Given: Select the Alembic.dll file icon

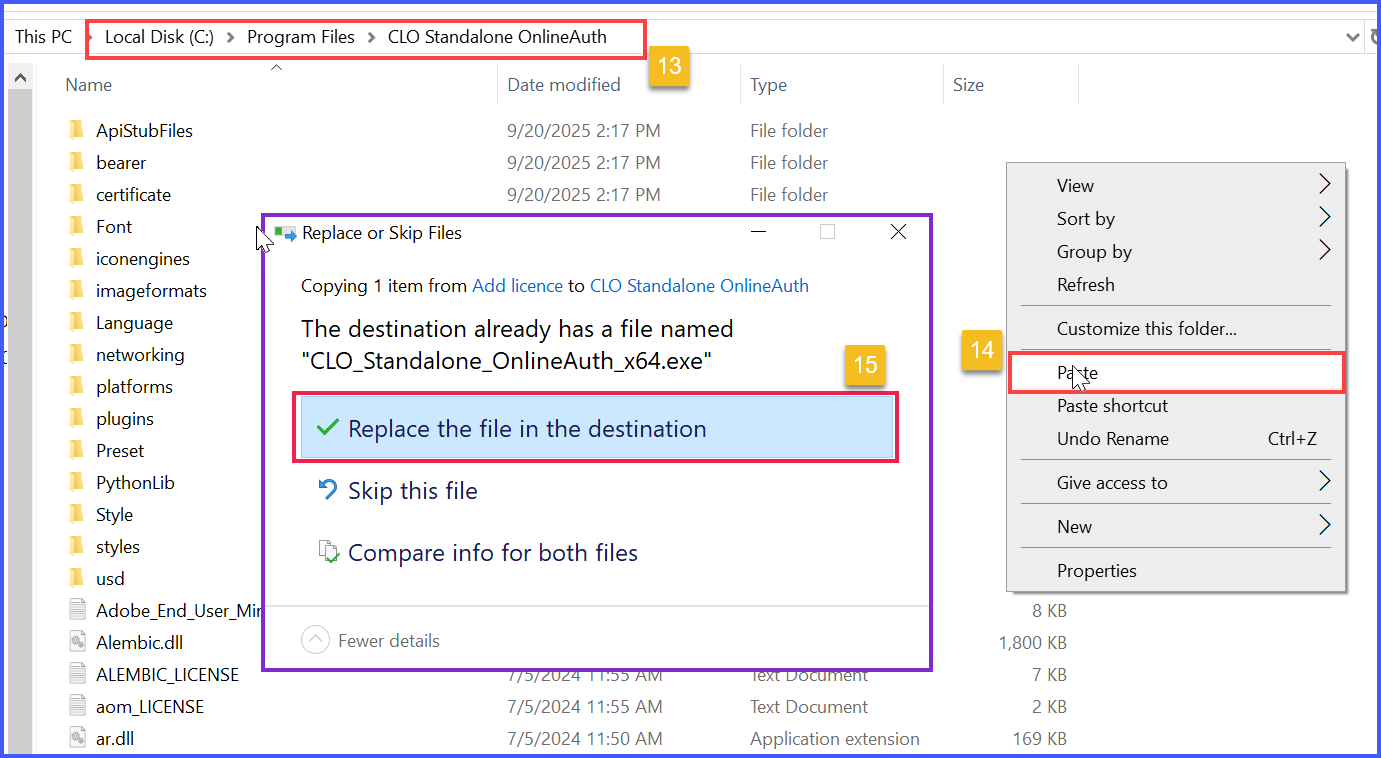Looking at the screenshot, I should coord(78,643).
